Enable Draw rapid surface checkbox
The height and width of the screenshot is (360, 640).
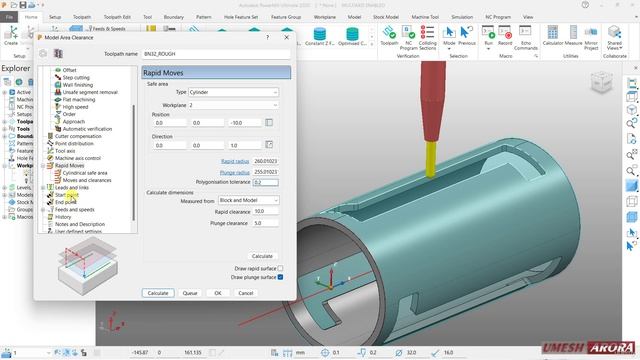(x=280, y=268)
